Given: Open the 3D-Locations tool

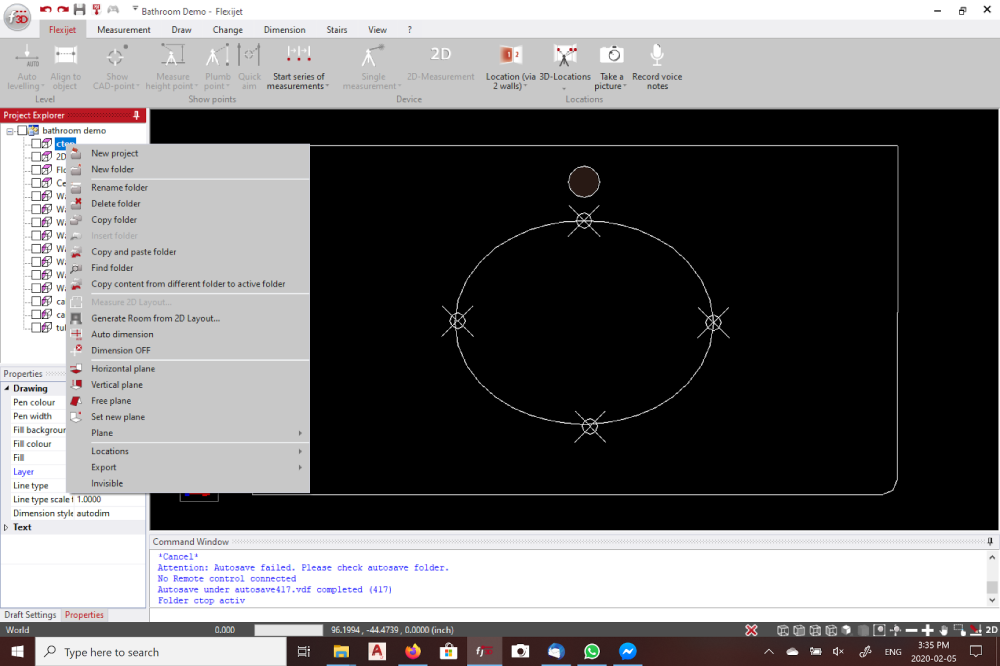Looking at the screenshot, I should pyautogui.click(x=565, y=56).
